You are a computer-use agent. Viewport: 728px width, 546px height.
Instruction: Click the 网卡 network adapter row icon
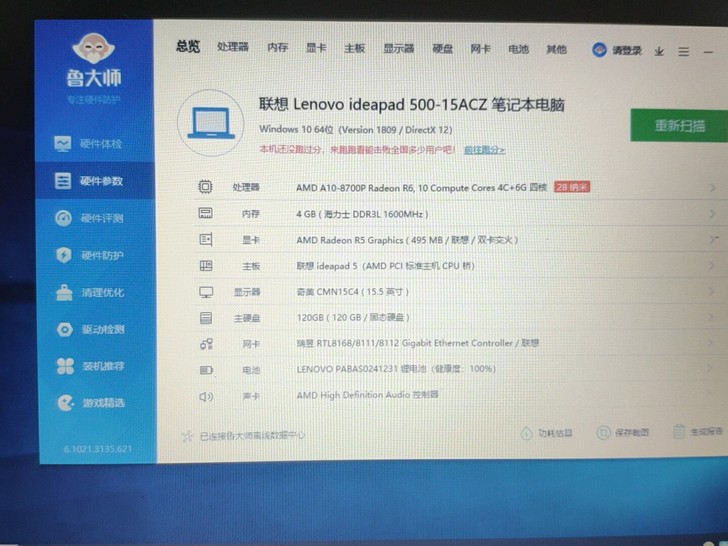pos(206,344)
